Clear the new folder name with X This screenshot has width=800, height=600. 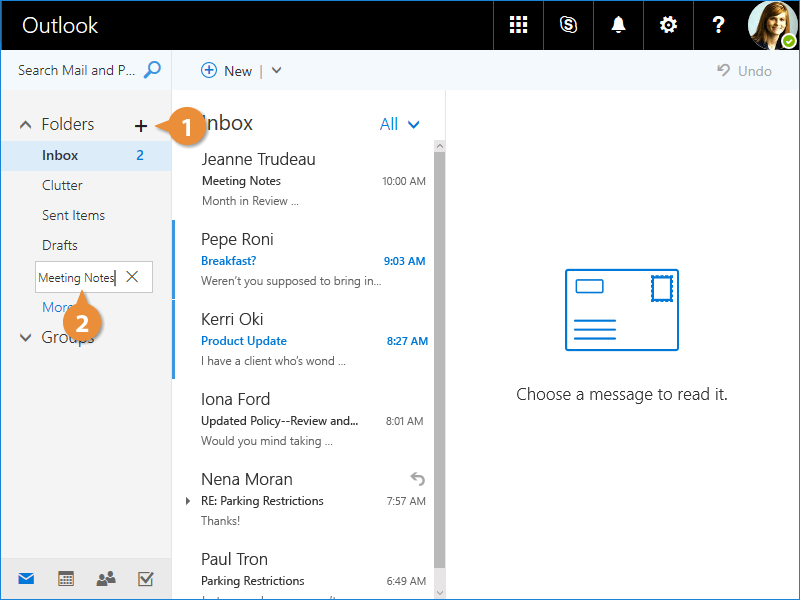(132, 277)
